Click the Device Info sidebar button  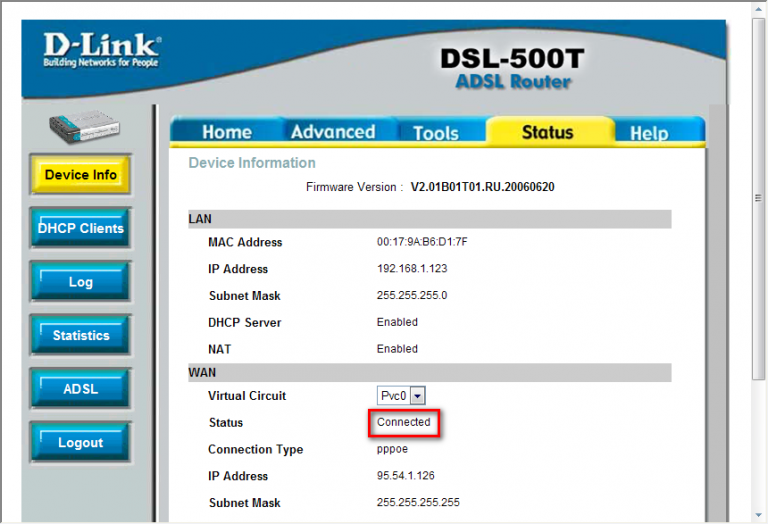tap(81, 175)
